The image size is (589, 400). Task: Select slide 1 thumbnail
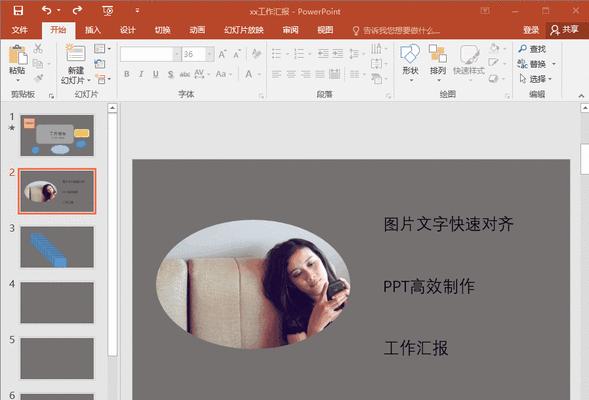pos(57,135)
